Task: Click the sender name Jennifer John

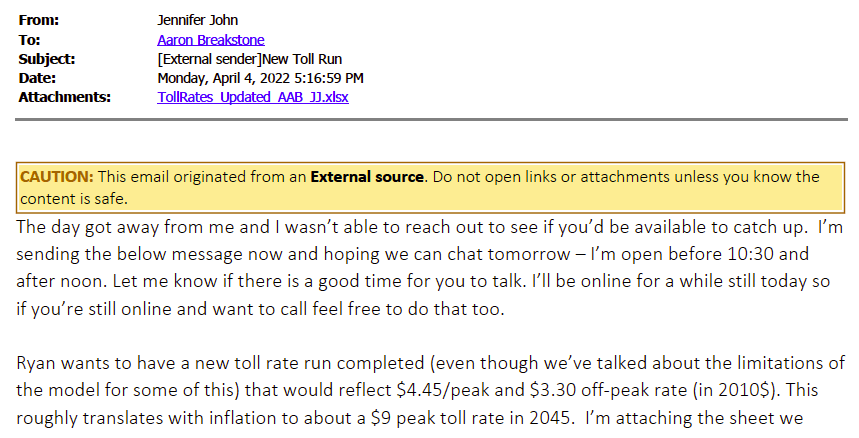Action: [196, 21]
